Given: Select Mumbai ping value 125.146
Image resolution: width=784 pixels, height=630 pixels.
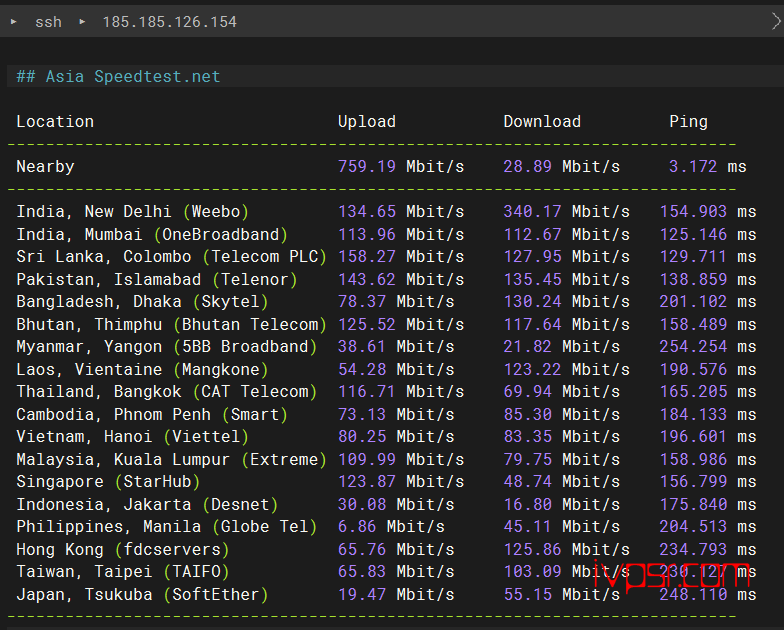Looking at the screenshot, I should 693,234.
